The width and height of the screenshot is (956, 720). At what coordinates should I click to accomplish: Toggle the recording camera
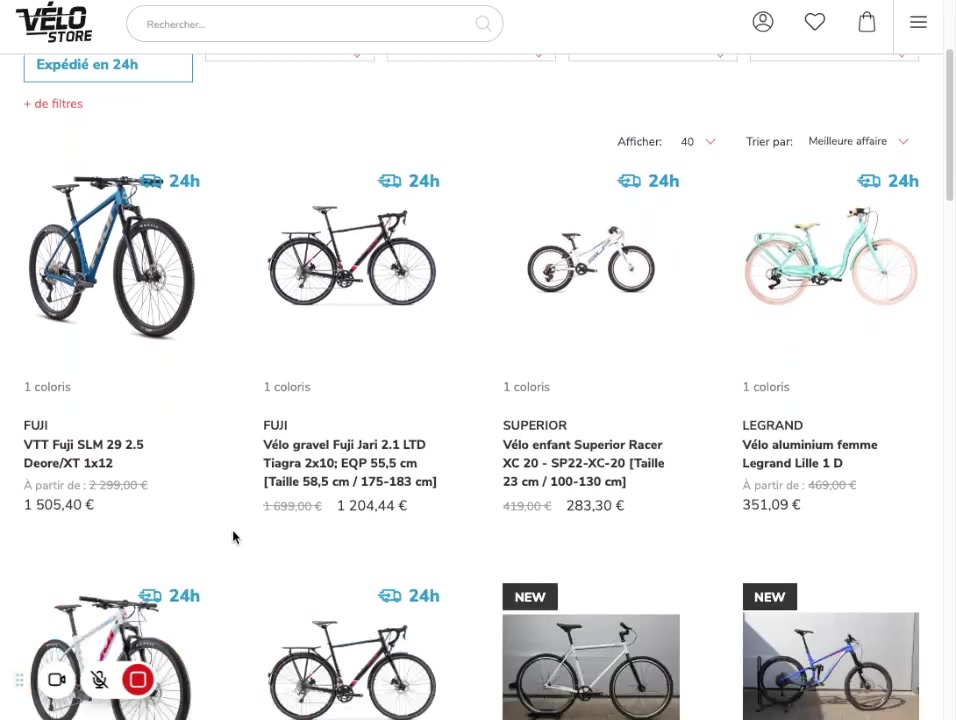tap(57, 680)
